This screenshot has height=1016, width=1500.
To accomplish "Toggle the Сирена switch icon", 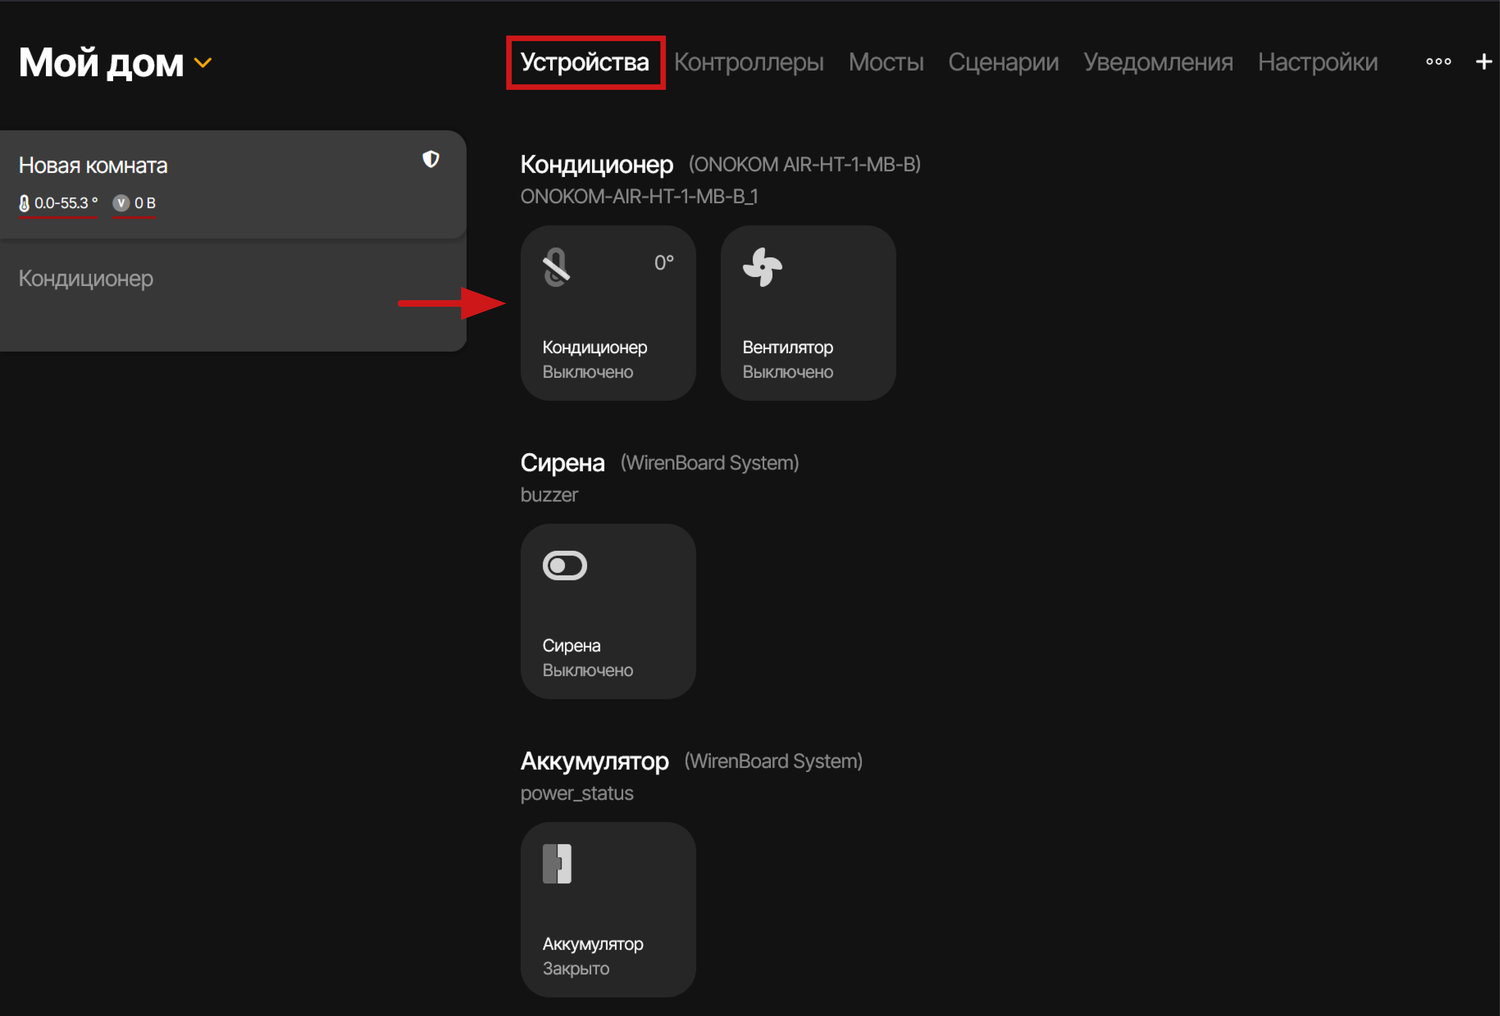I will pos(565,566).
